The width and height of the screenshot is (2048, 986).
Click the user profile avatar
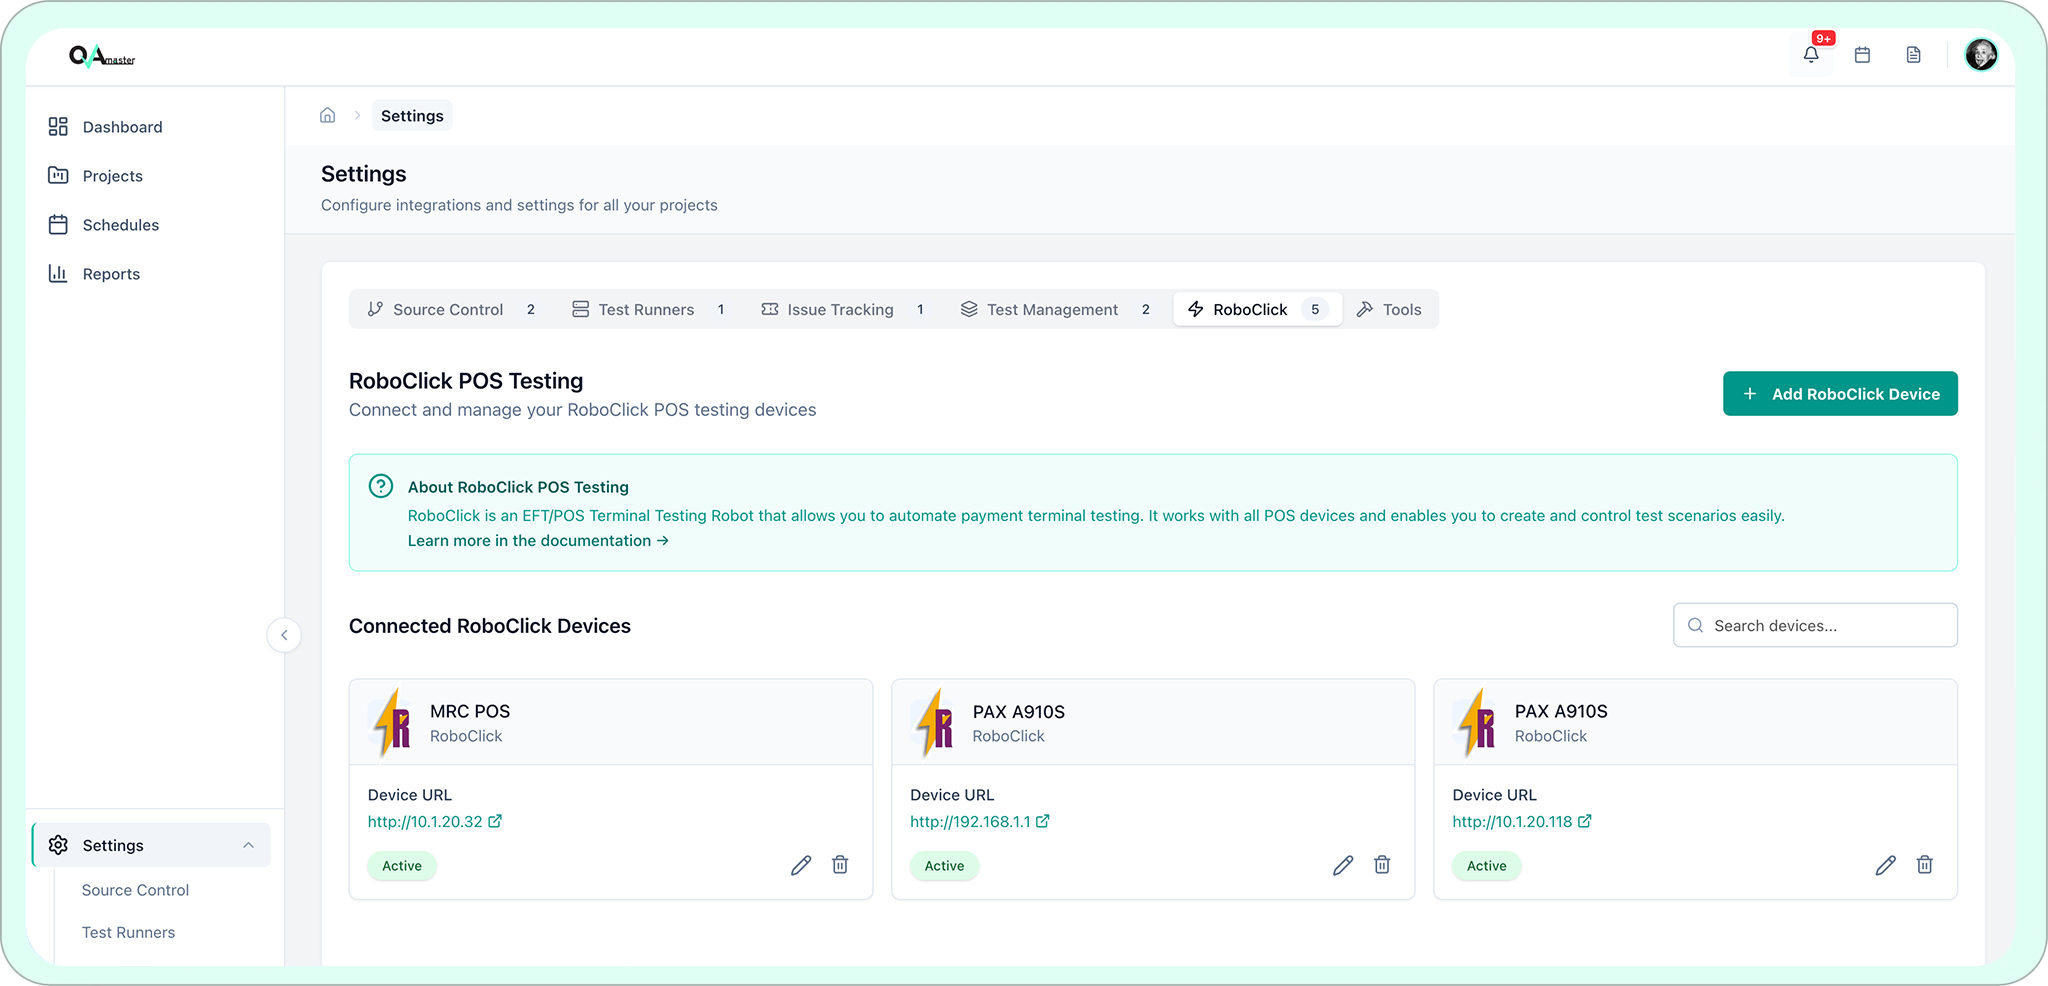pyautogui.click(x=1980, y=55)
